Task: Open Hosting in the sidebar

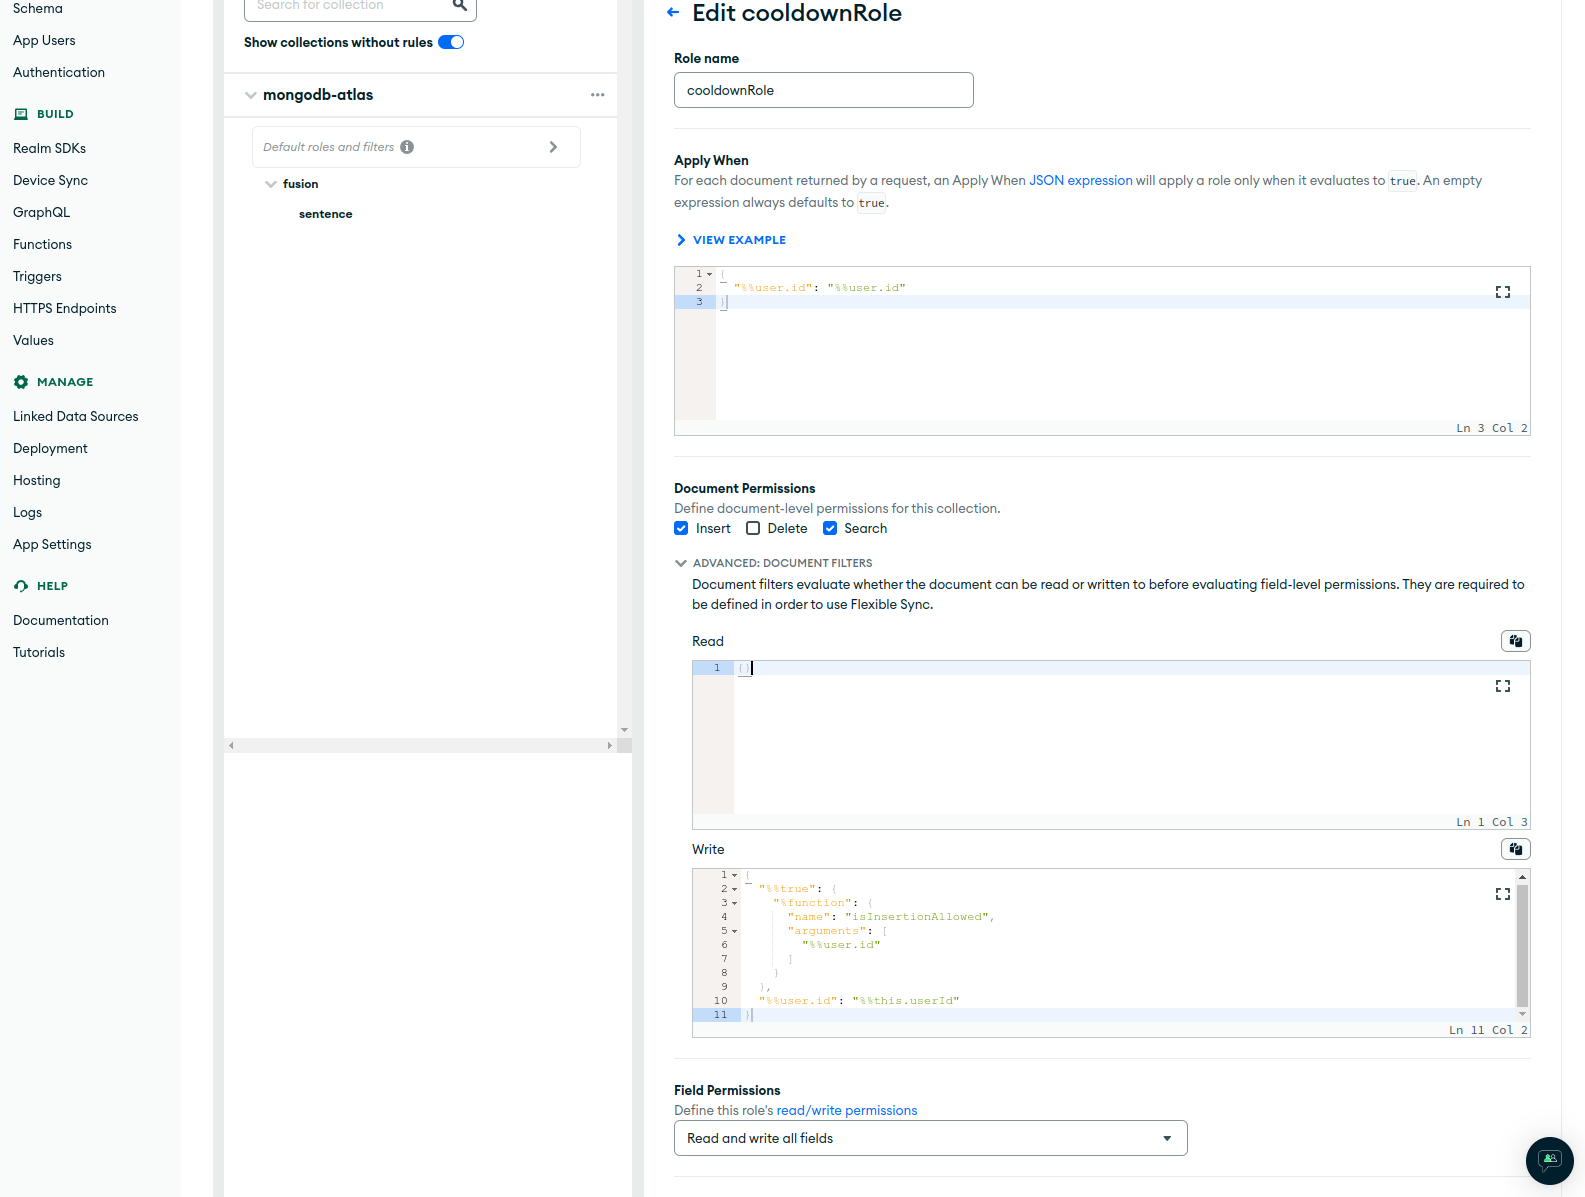Action: [x=36, y=480]
